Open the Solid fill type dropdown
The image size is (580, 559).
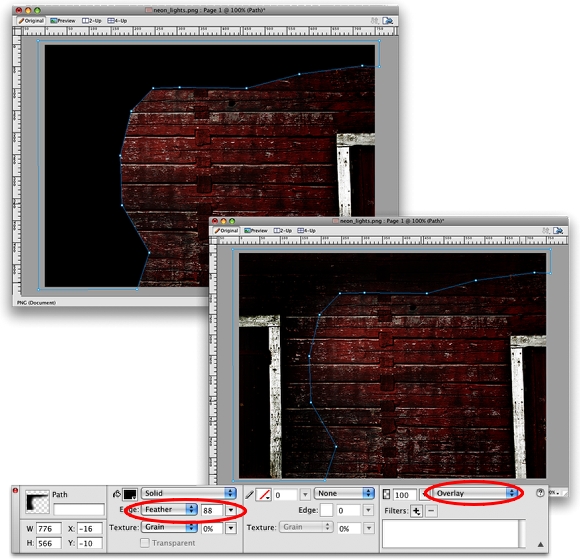188,493
